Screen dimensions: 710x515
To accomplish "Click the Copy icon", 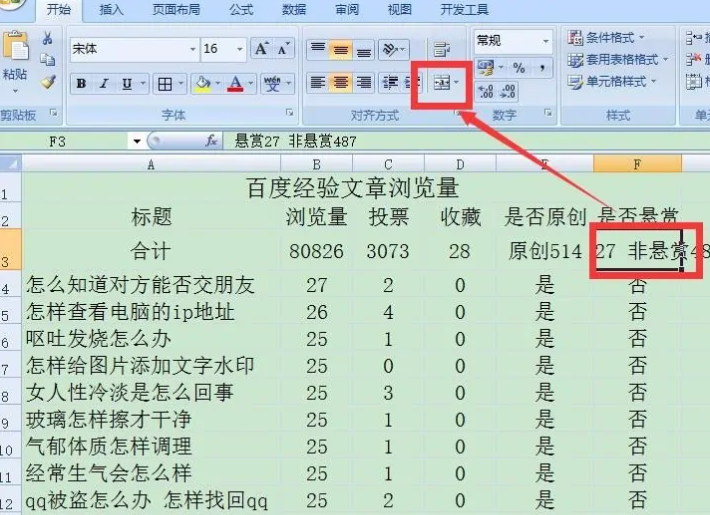I will click(47, 60).
